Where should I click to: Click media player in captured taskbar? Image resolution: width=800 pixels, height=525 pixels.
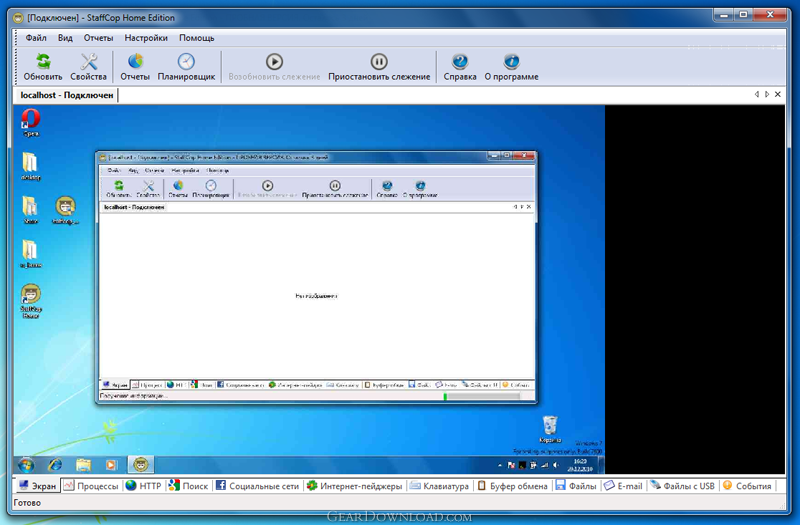pyautogui.click(x=111, y=465)
